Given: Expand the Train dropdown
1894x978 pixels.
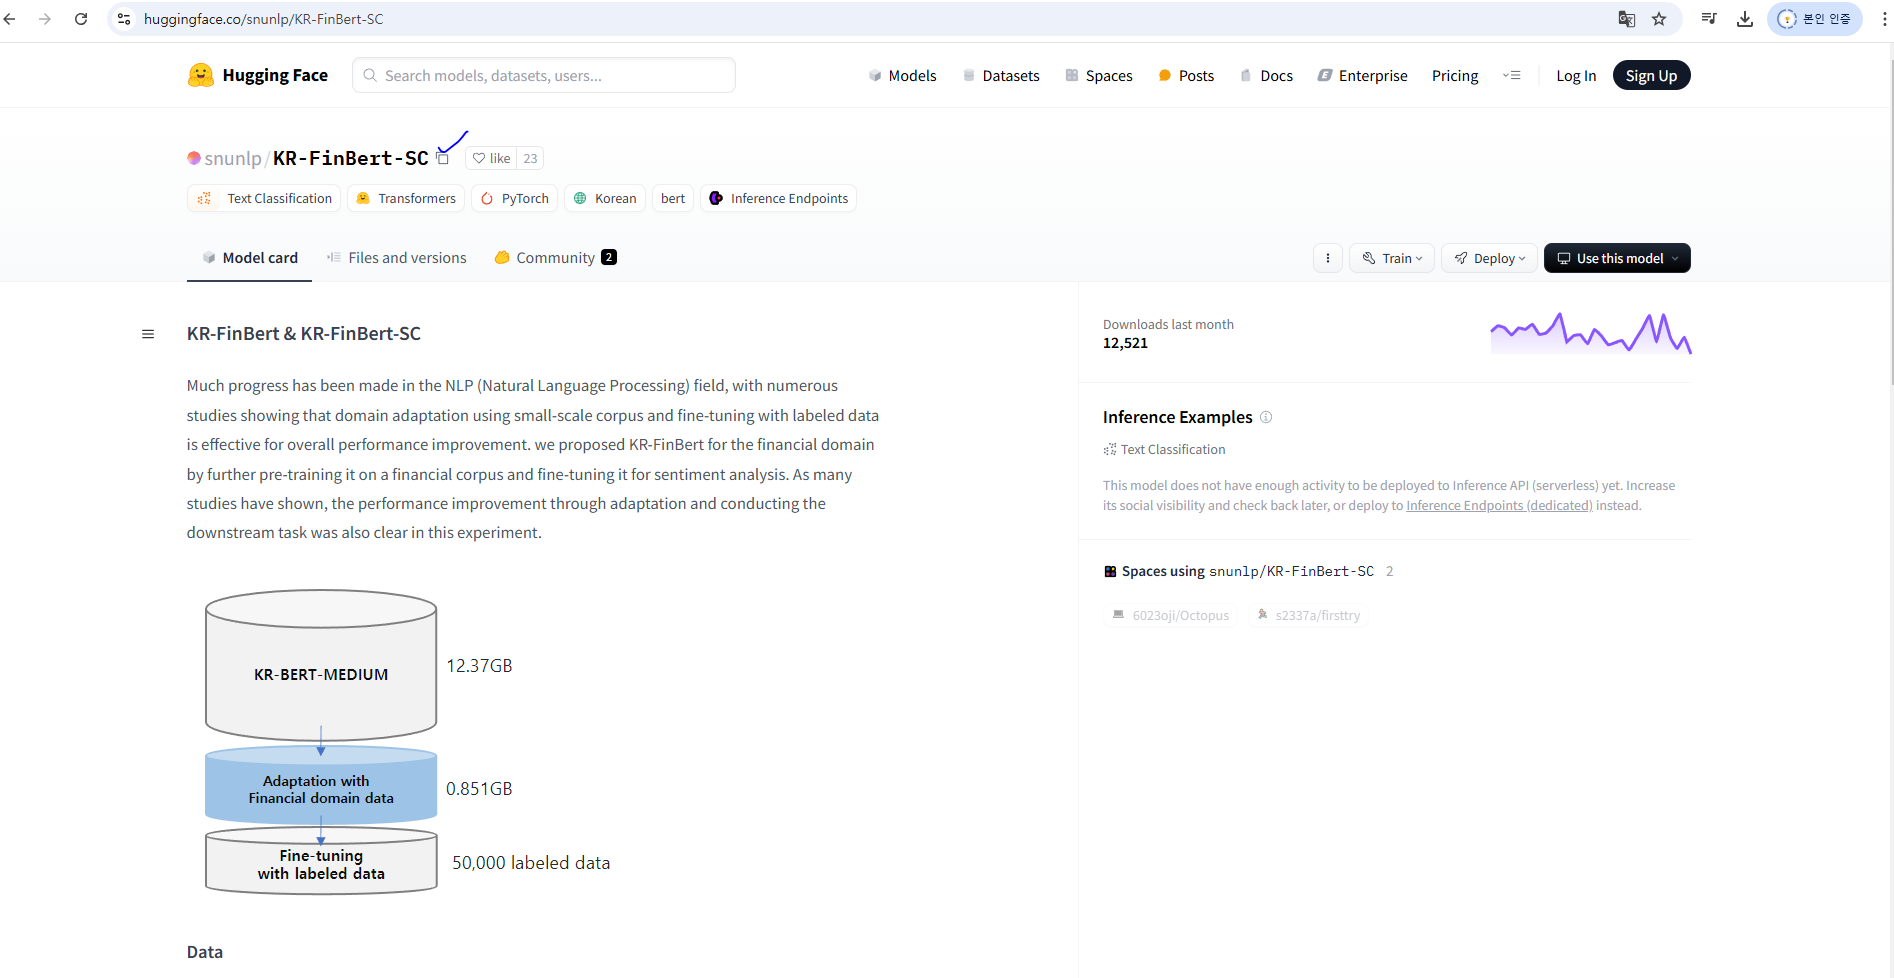Looking at the screenshot, I should [1392, 258].
